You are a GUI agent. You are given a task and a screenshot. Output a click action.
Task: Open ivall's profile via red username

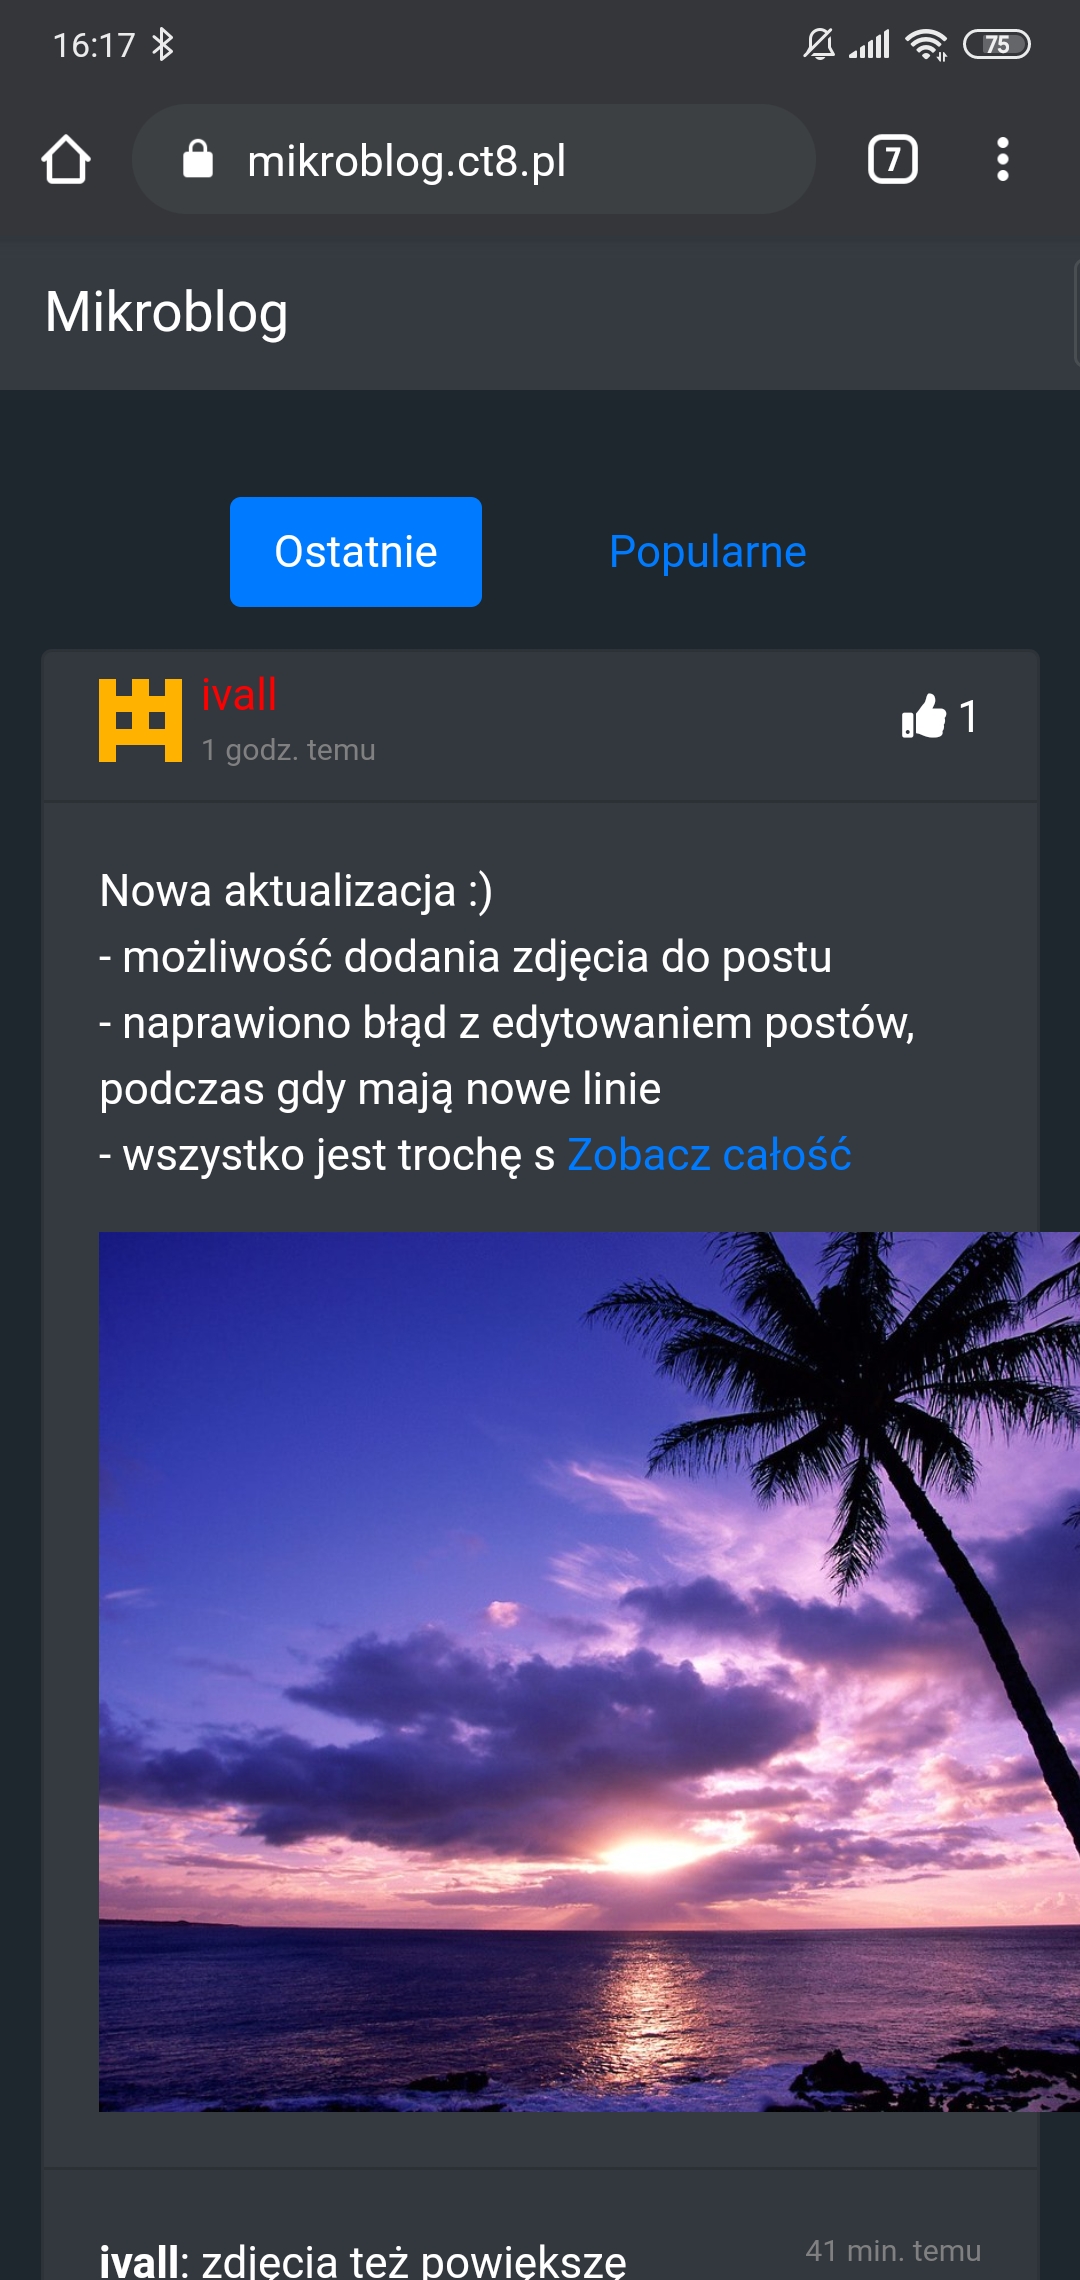[239, 695]
